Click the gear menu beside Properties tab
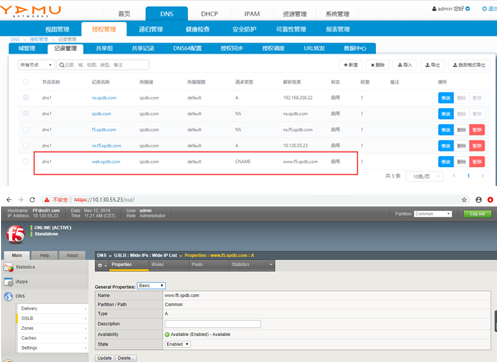This screenshot has height=362, width=497. pyautogui.click(x=102, y=265)
